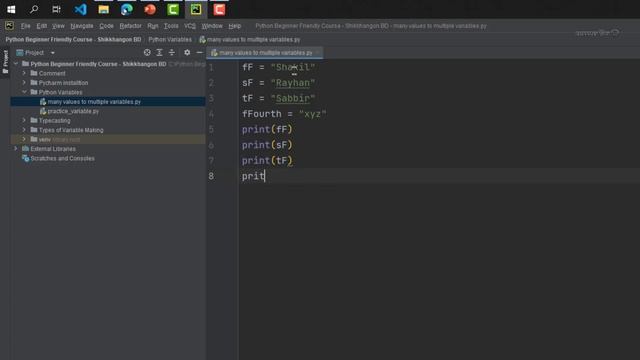Click project root breadcrumb in navigation bar

[73, 40]
